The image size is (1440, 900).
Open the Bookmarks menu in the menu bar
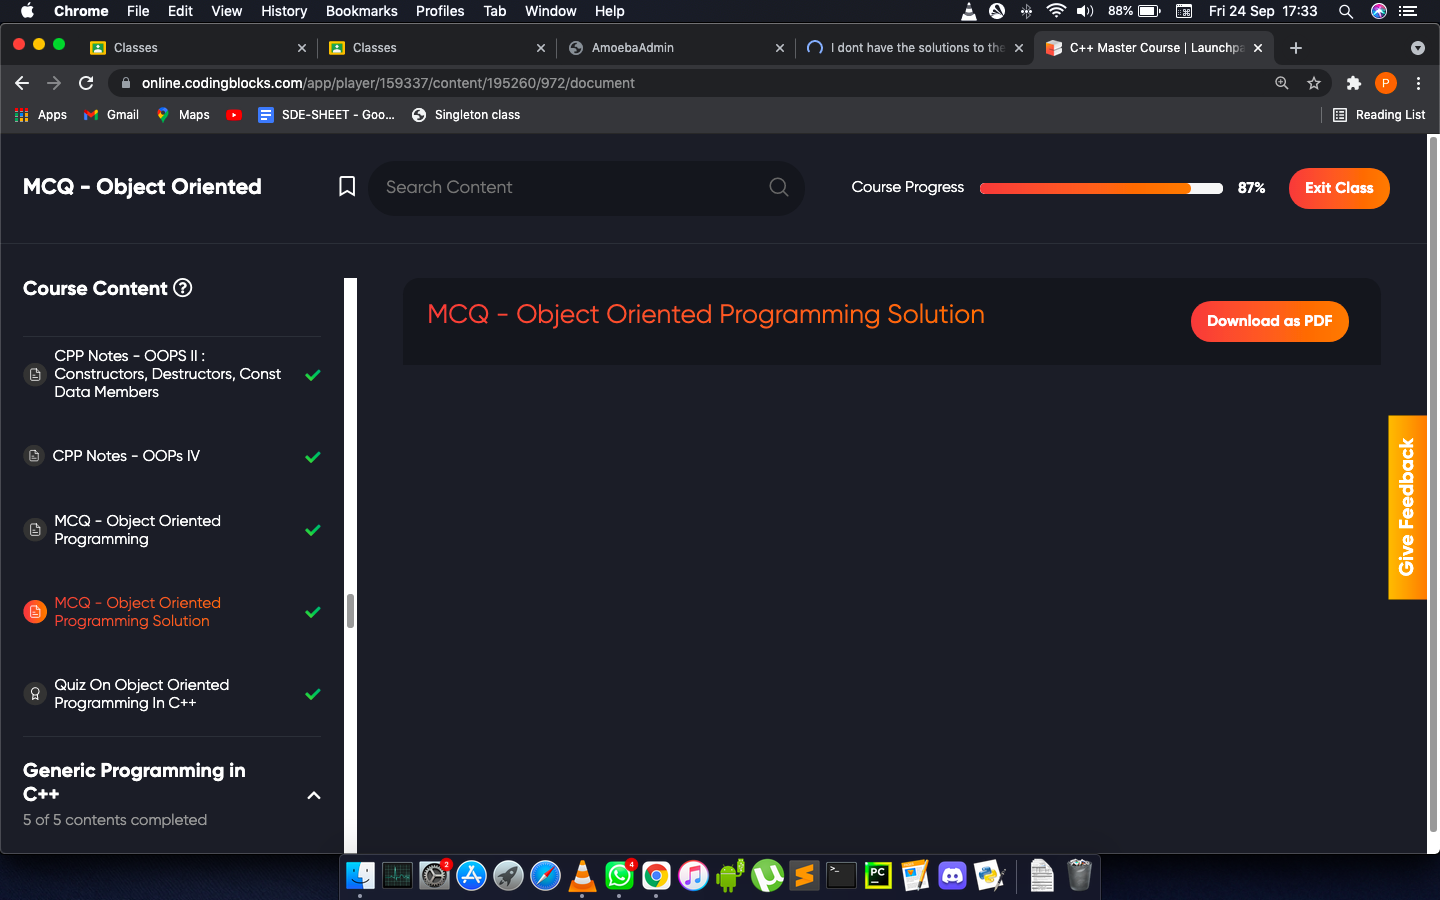(361, 11)
